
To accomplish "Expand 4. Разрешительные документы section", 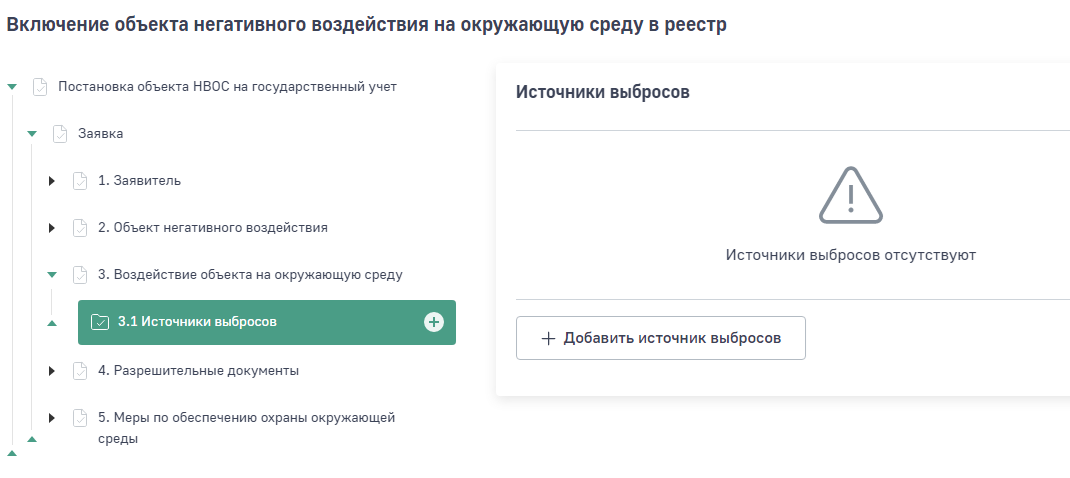I will tap(52, 371).
